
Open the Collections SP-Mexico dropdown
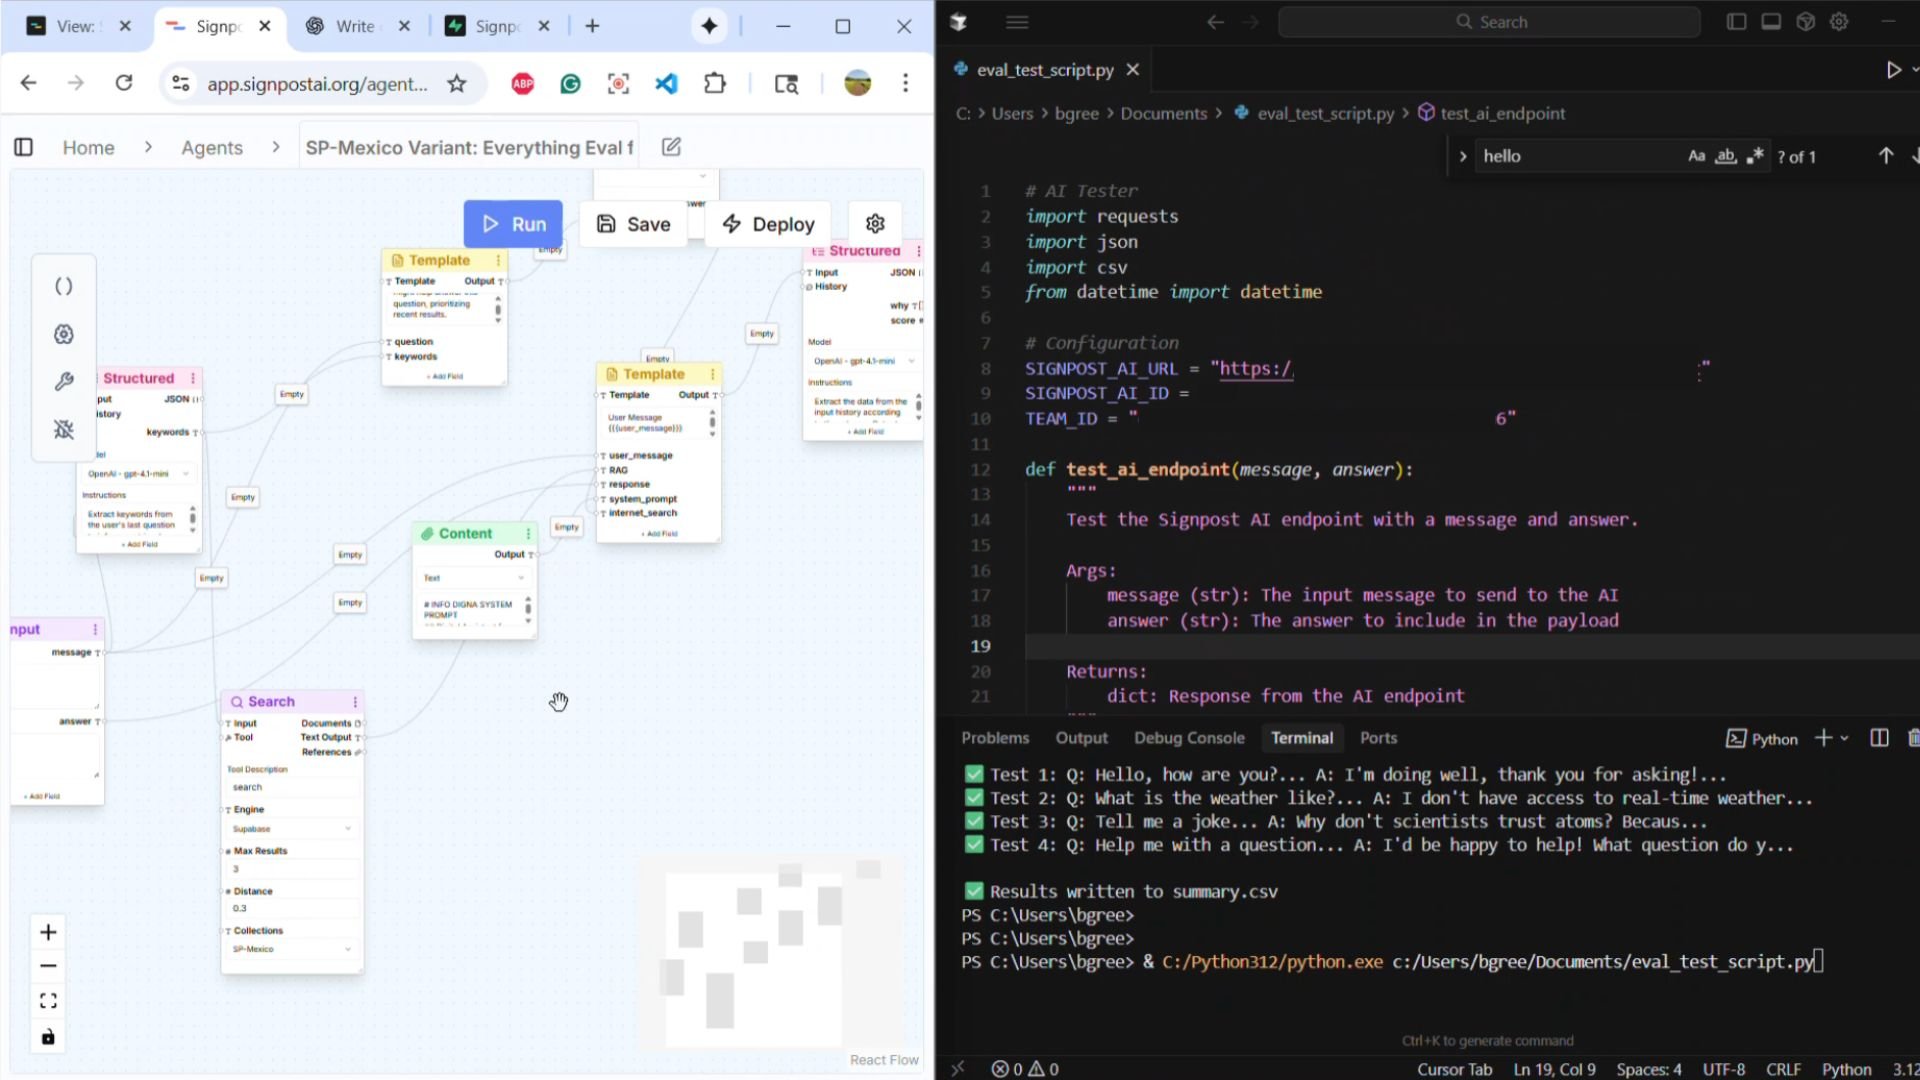[x=292, y=949]
